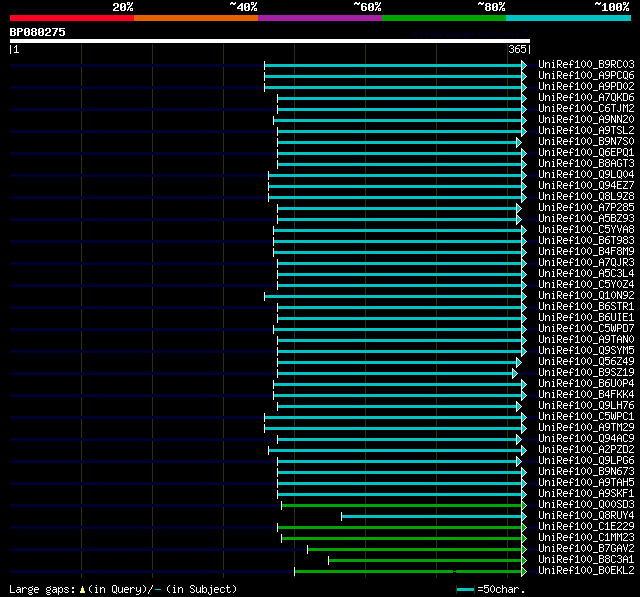Click the cyan 50char scale legend bar
640x597 pixels.
tap(465, 589)
